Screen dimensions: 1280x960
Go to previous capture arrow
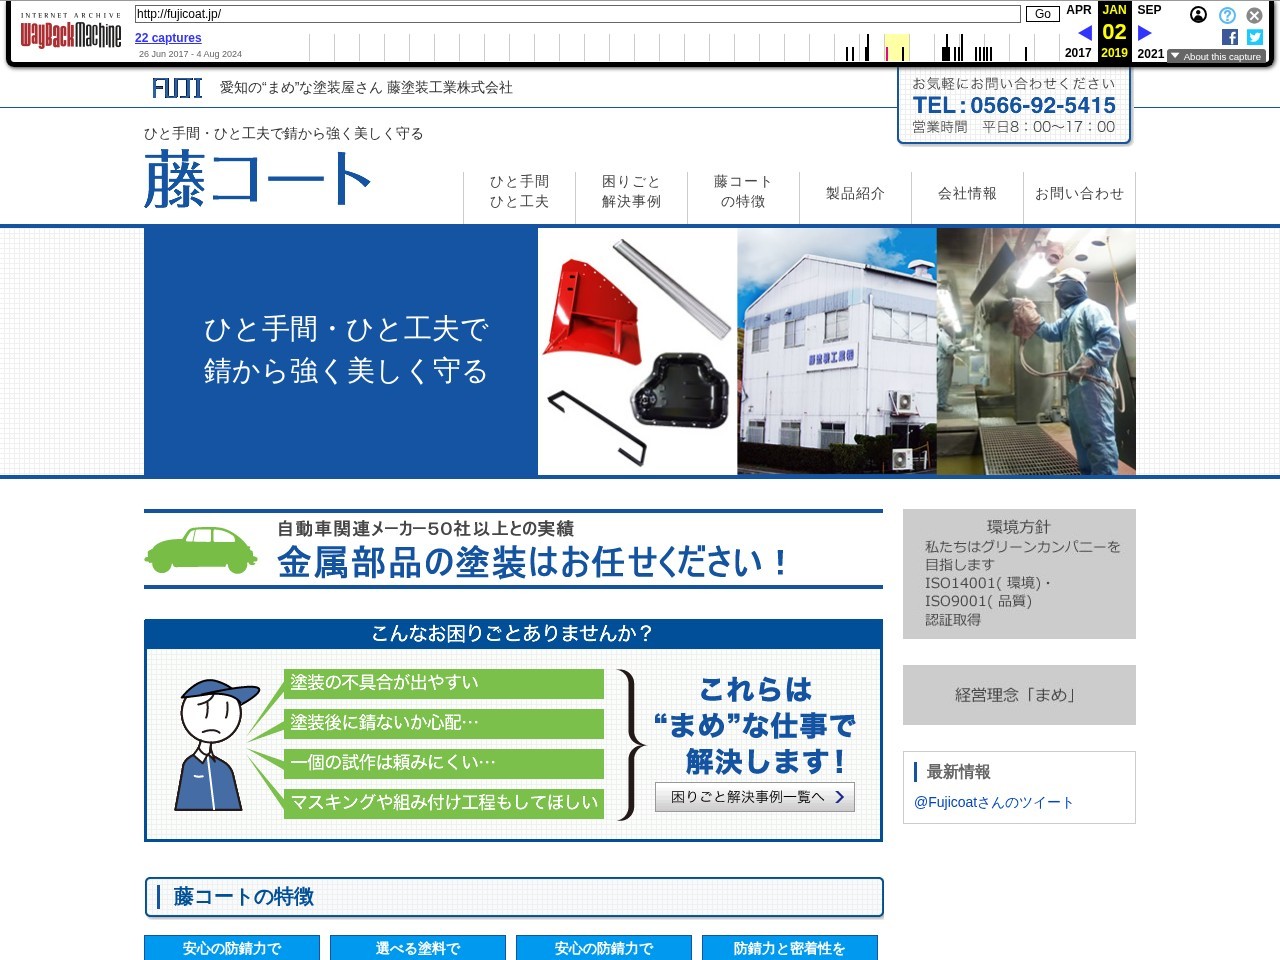(1084, 33)
